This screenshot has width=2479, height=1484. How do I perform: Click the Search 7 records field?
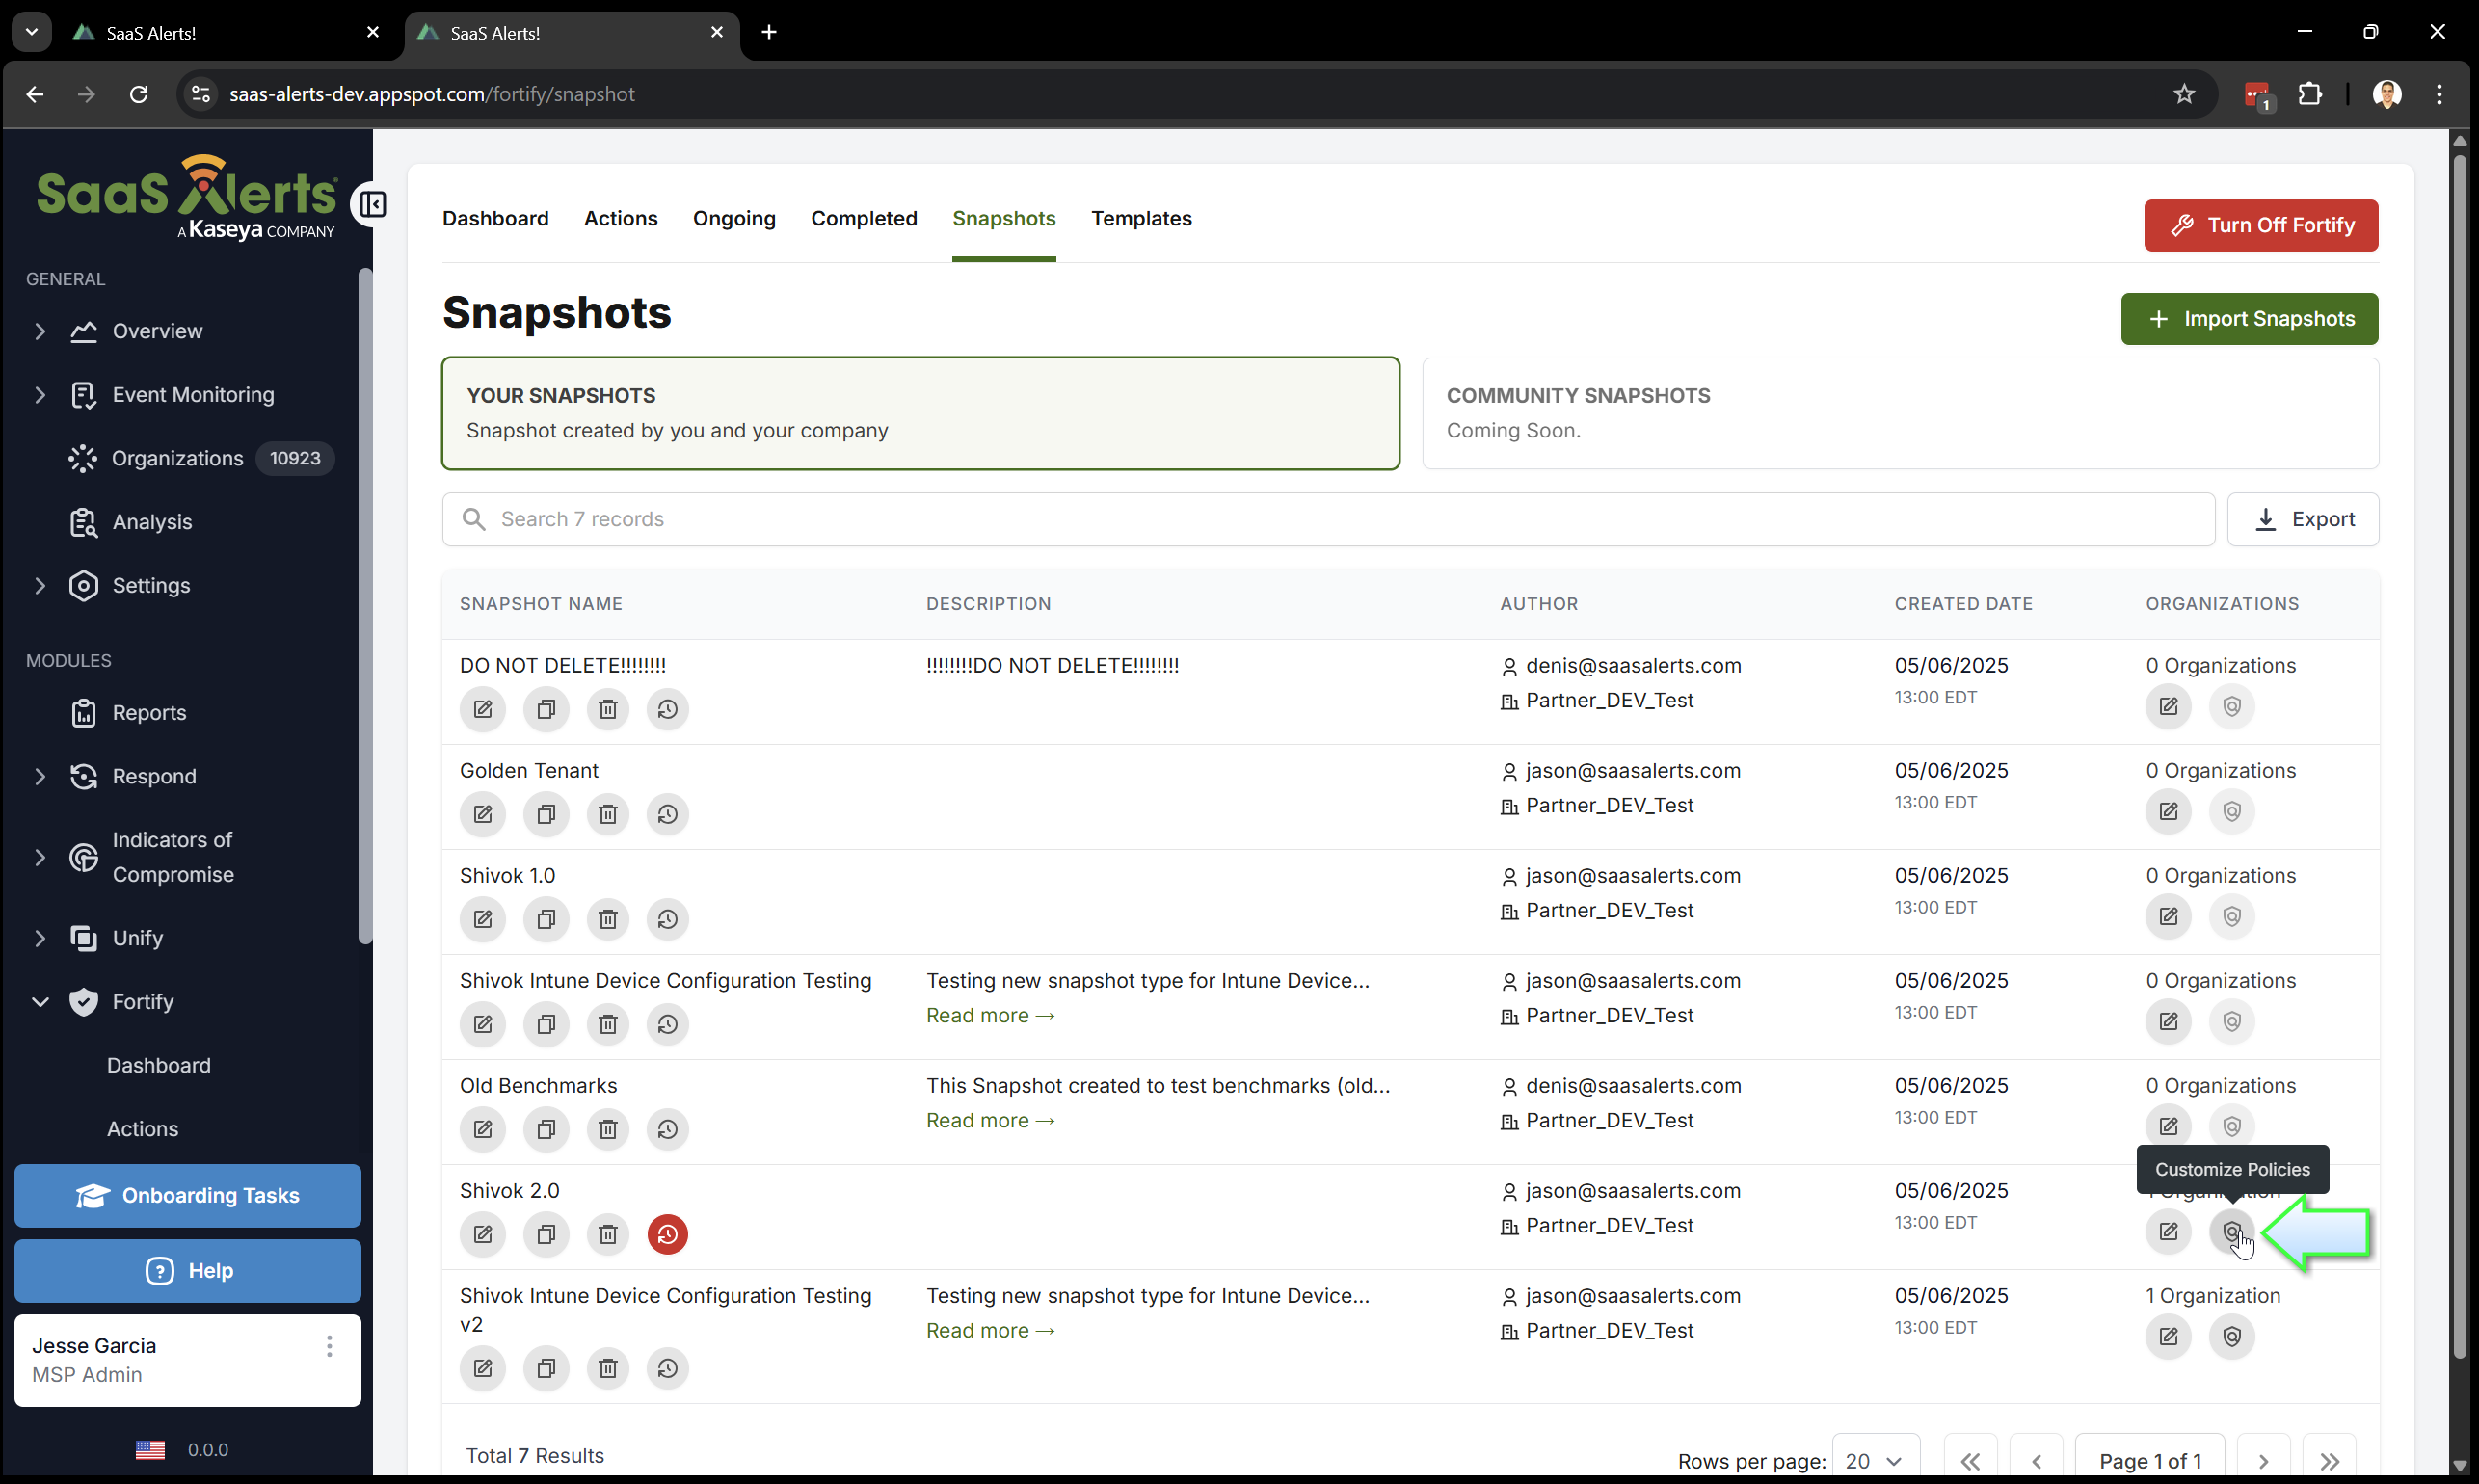[1330, 519]
